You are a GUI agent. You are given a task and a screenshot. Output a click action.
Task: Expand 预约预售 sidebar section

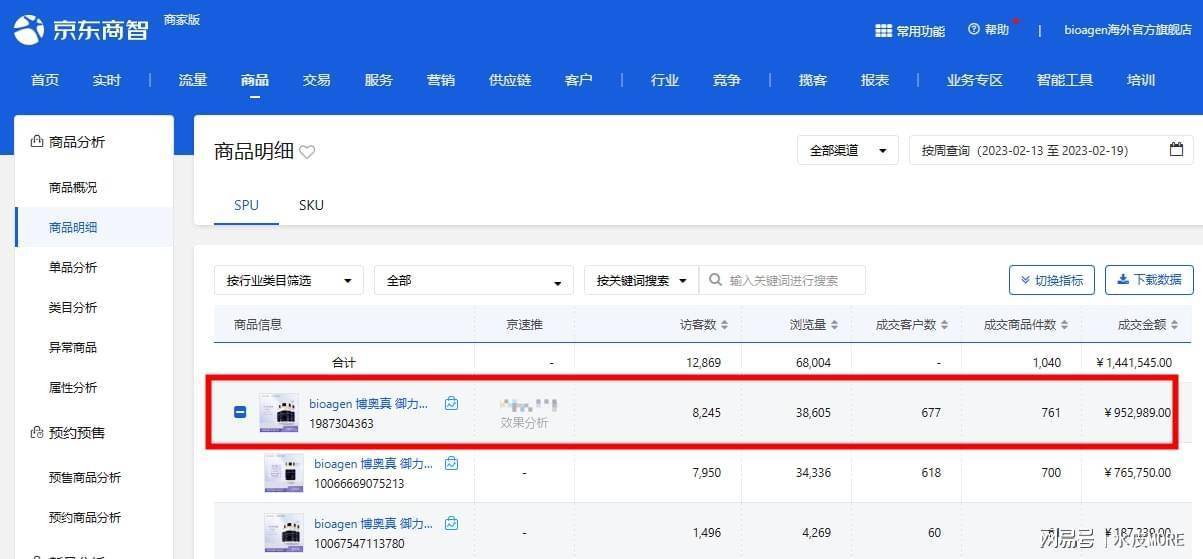point(68,433)
